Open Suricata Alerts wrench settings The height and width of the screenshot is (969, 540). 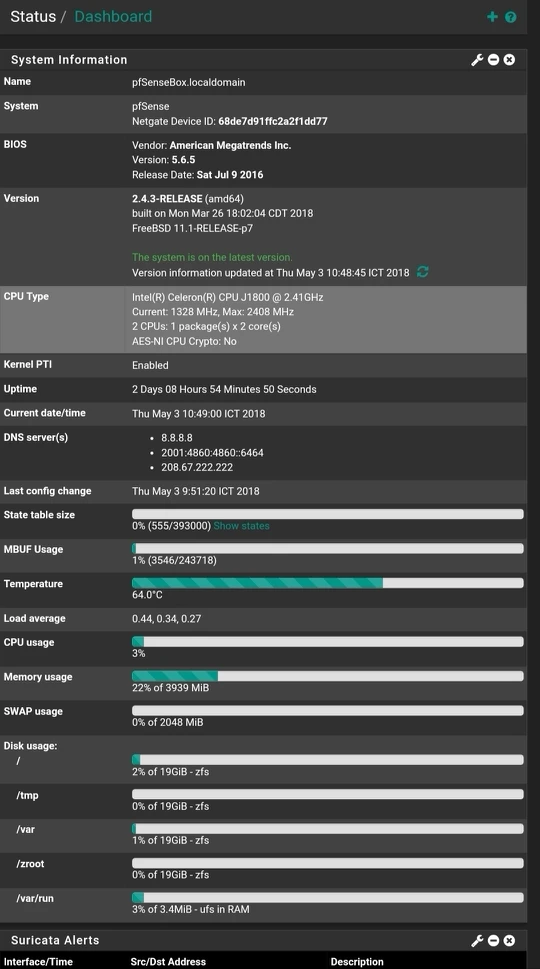click(x=477, y=941)
